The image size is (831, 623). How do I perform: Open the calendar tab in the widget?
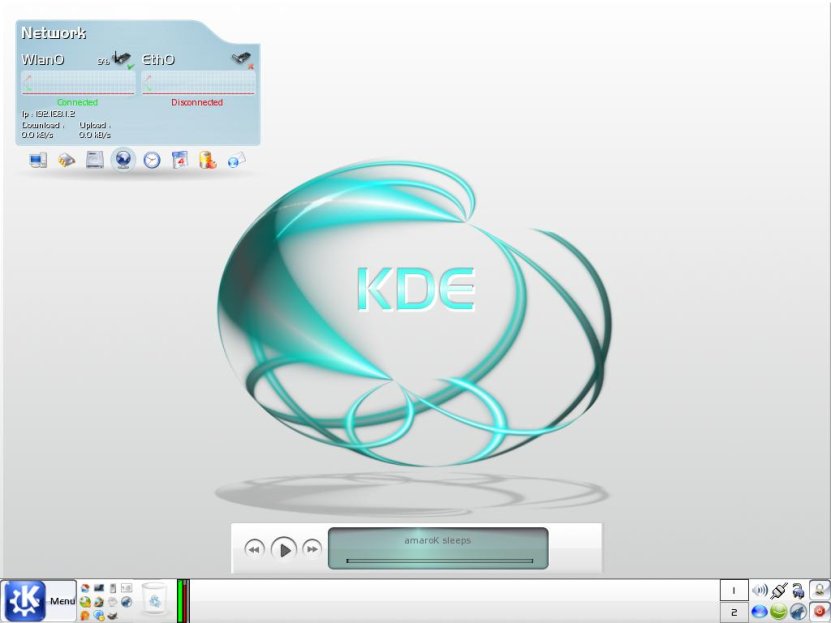pyautogui.click(x=180, y=160)
